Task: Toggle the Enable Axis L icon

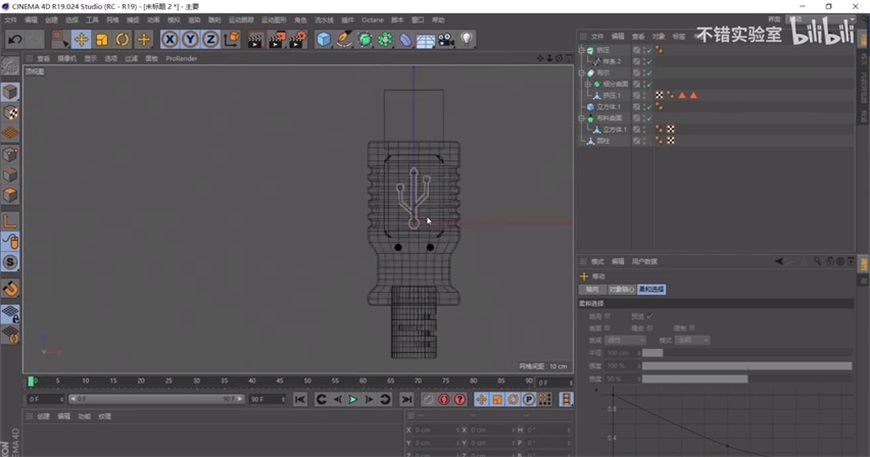Action: point(10,221)
